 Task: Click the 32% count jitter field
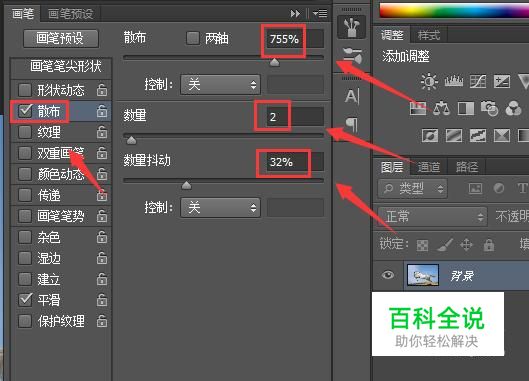pyautogui.click(x=295, y=162)
